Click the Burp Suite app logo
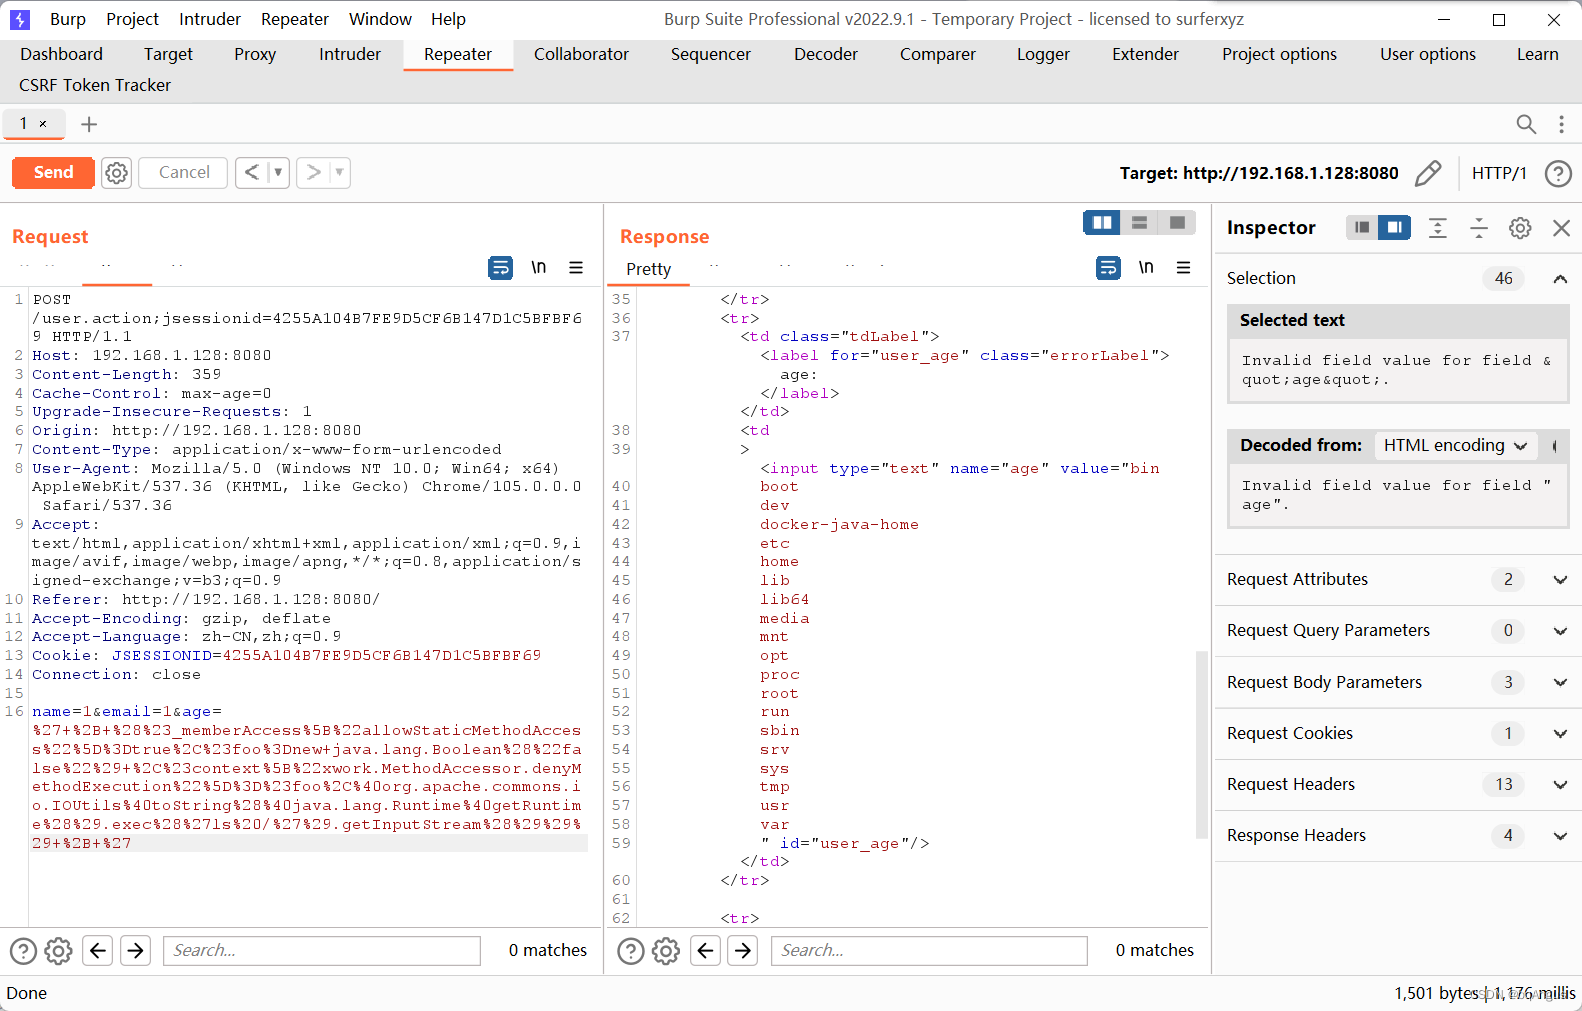The height and width of the screenshot is (1011, 1582). [20, 19]
